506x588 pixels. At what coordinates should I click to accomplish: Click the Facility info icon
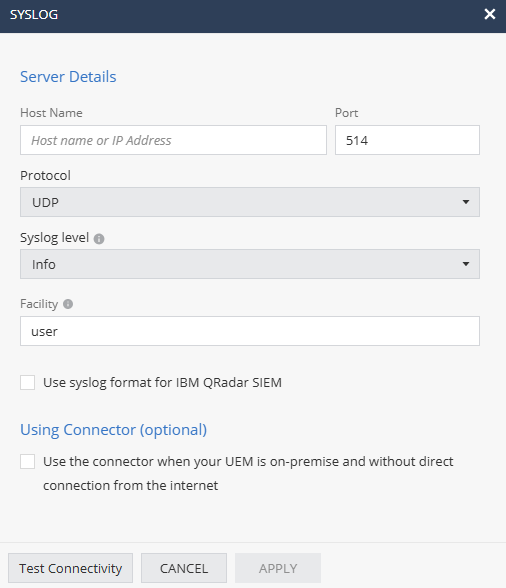[x=68, y=304]
